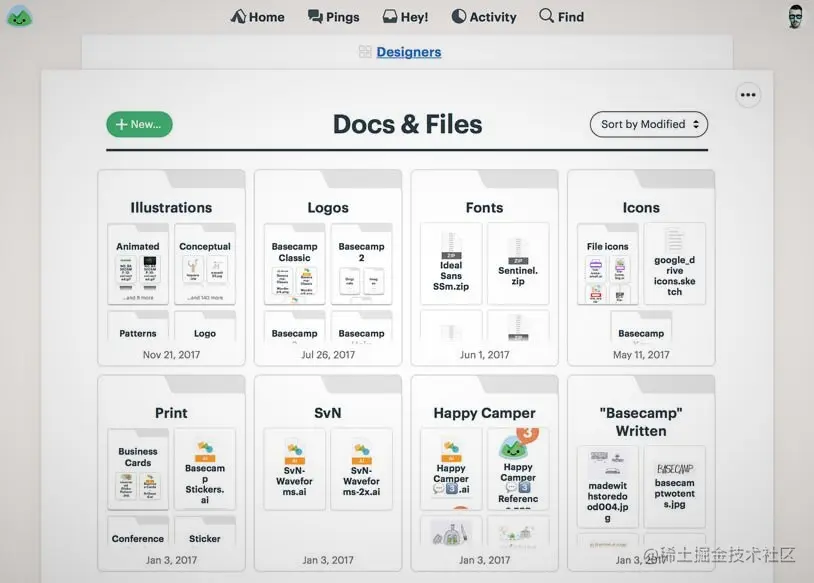Open the Happy Camper folder title

click(484, 413)
